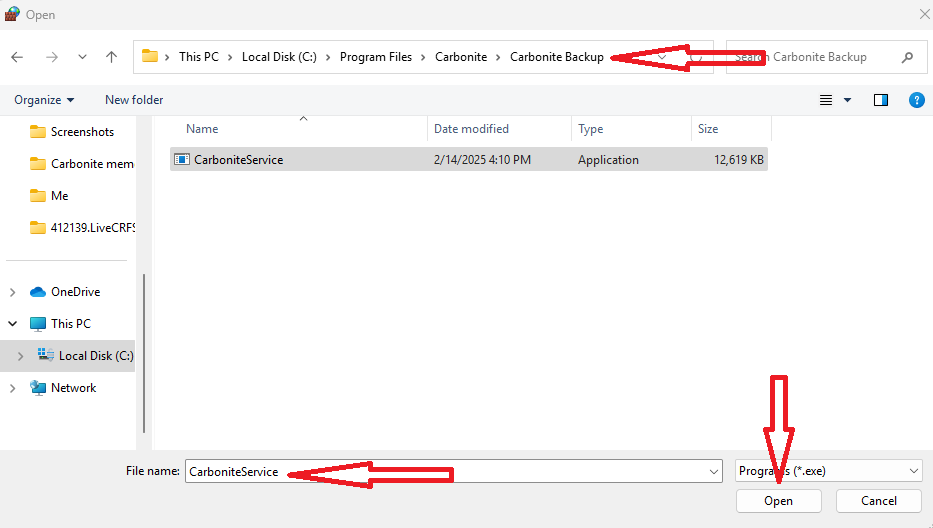Collapse the This PC tree node

[13, 324]
